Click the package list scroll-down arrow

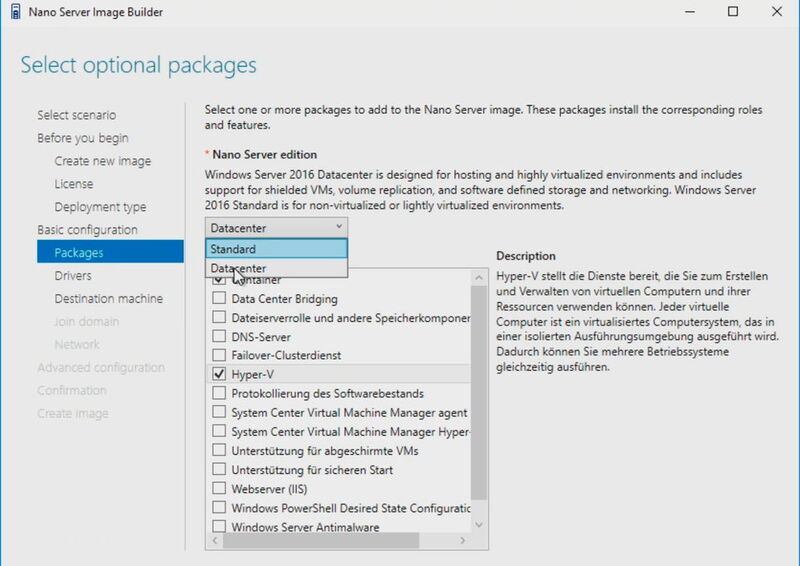pyautogui.click(x=479, y=524)
